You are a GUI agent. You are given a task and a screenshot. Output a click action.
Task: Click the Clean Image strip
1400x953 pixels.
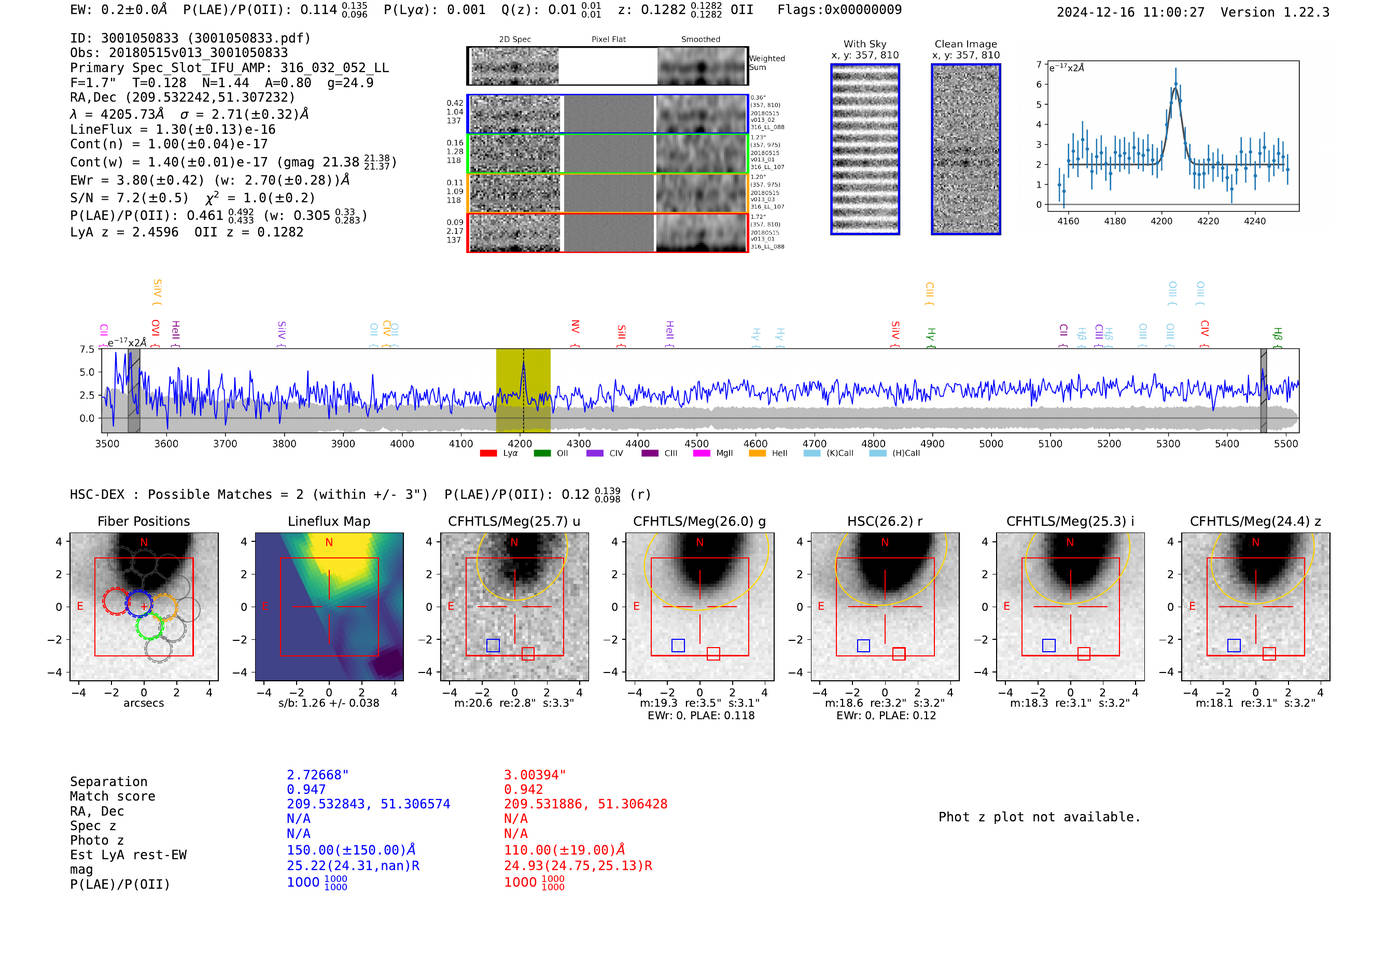coord(966,149)
